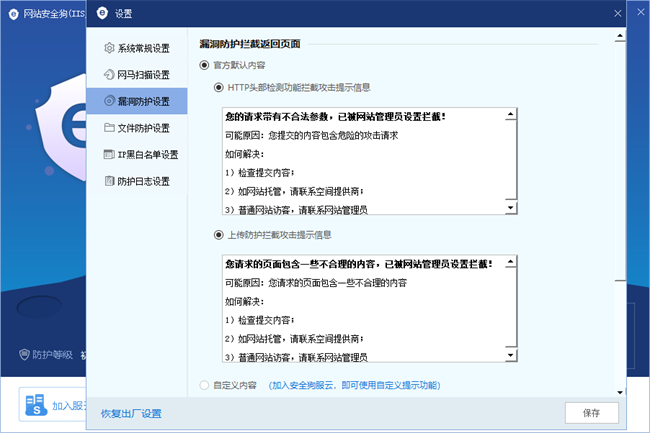This screenshot has height=433, width=650.
Task: Open the 文件防护设置 section
Action: tap(137, 128)
